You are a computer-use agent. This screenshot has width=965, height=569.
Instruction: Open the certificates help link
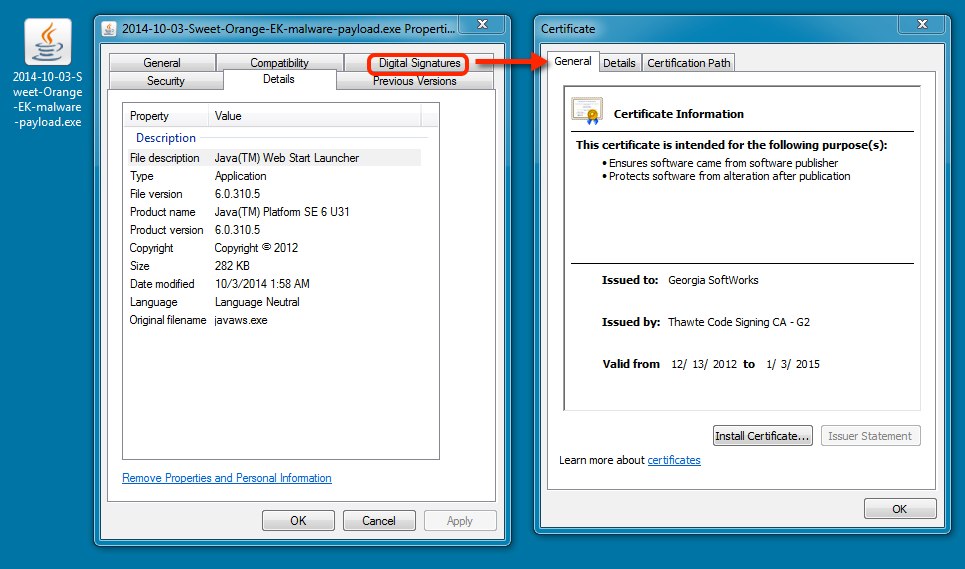(x=674, y=460)
